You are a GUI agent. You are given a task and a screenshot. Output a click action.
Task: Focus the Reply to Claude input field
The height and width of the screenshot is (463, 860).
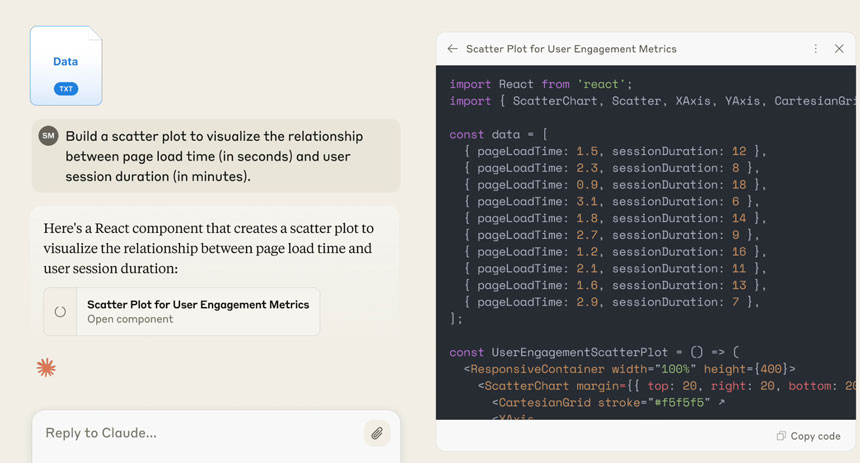click(x=200, y=433)
